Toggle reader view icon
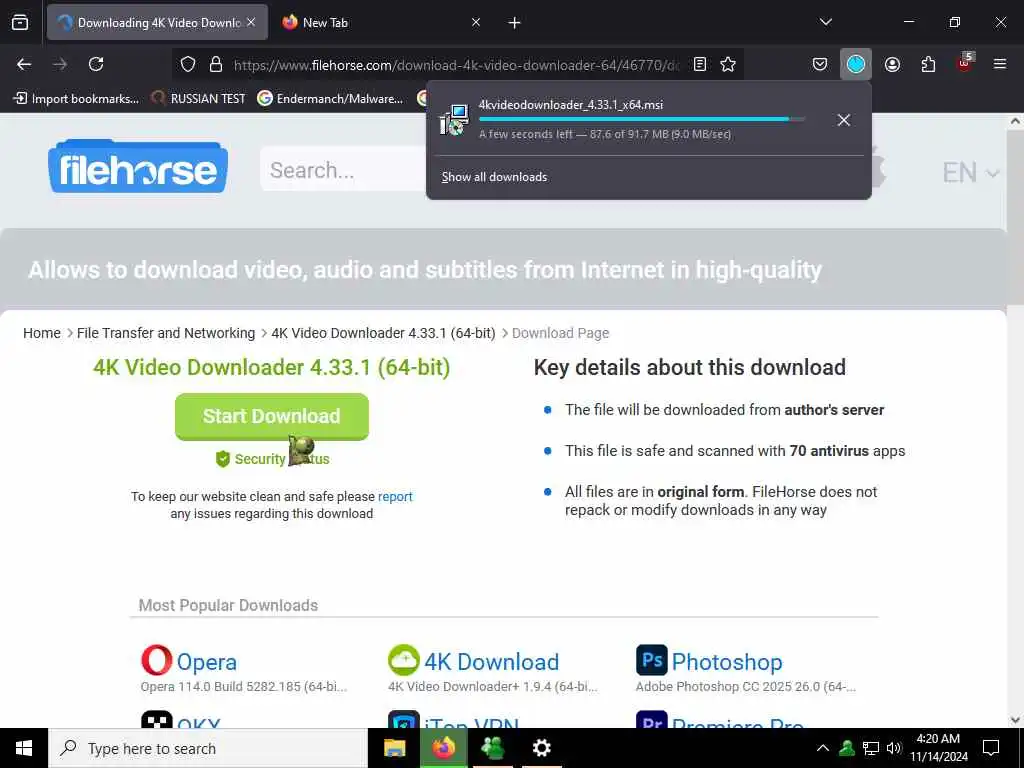Image resolution: width=1024 pixels, height=768 pixels. pos(699,64)
